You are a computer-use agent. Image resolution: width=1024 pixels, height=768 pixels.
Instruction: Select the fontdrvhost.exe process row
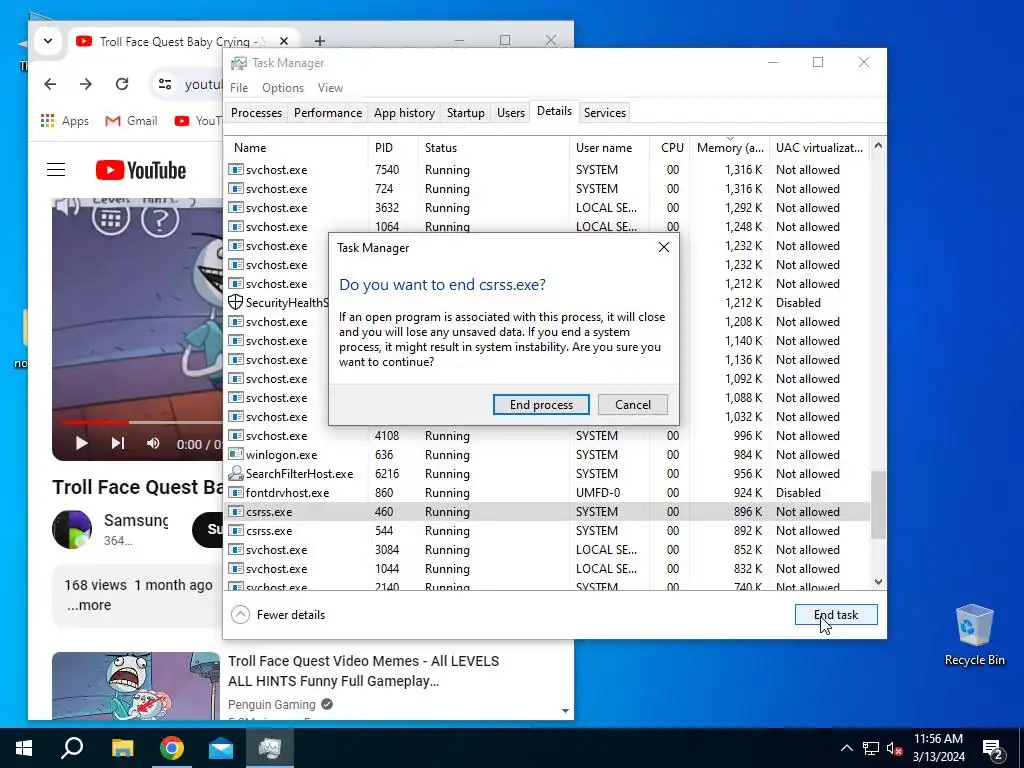point(547,492)
